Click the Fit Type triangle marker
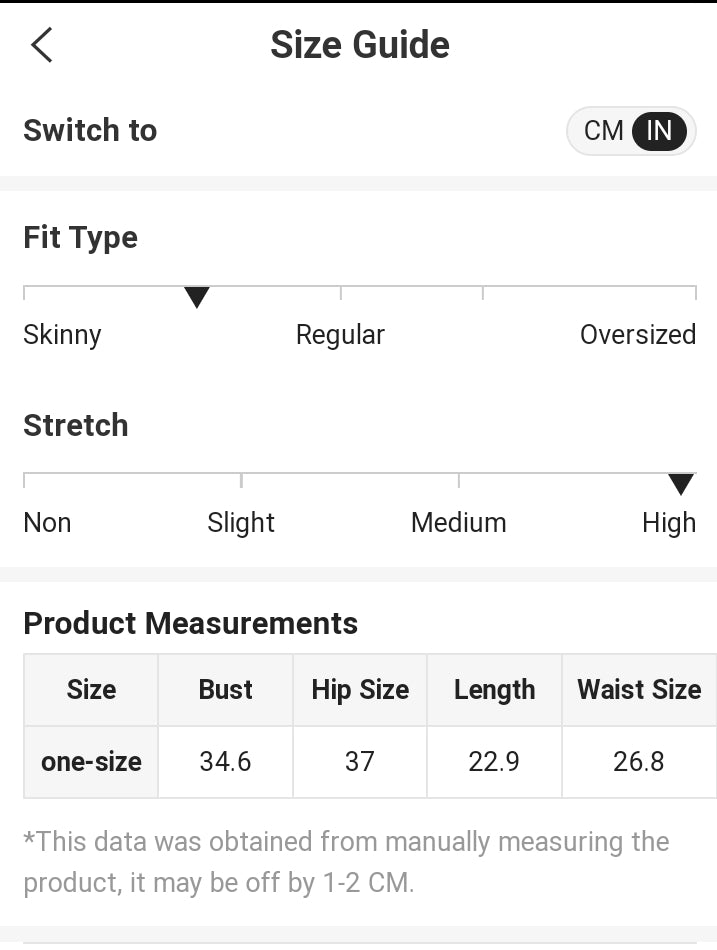This screenshot has width=717, height=950. click(x=197, y=297)
